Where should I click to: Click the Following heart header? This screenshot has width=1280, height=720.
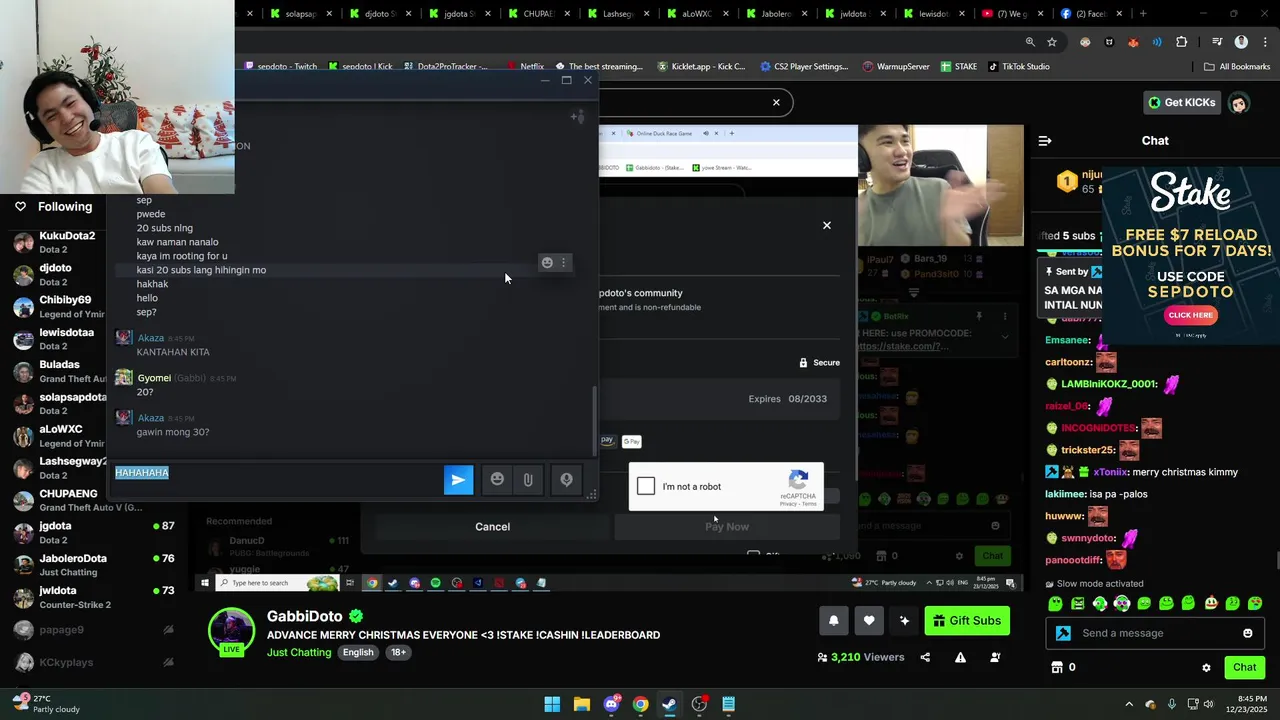pos(53,207)
